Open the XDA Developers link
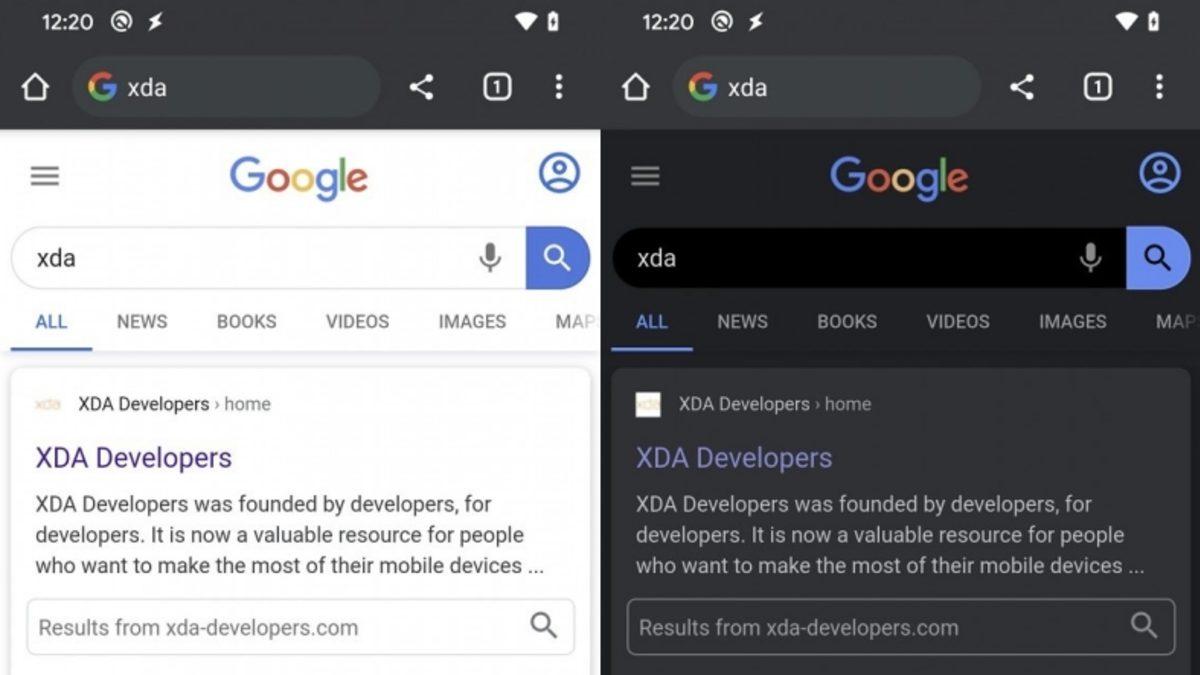This screenshot has height=675, width=1200. coord(133,457)
